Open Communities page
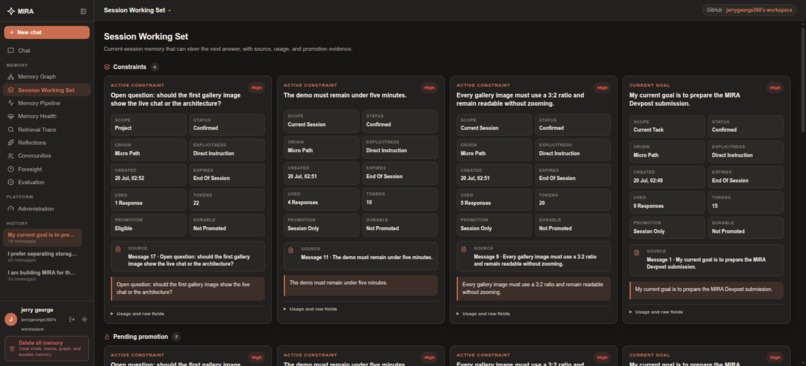806x366 pixels. click(47, 156)
